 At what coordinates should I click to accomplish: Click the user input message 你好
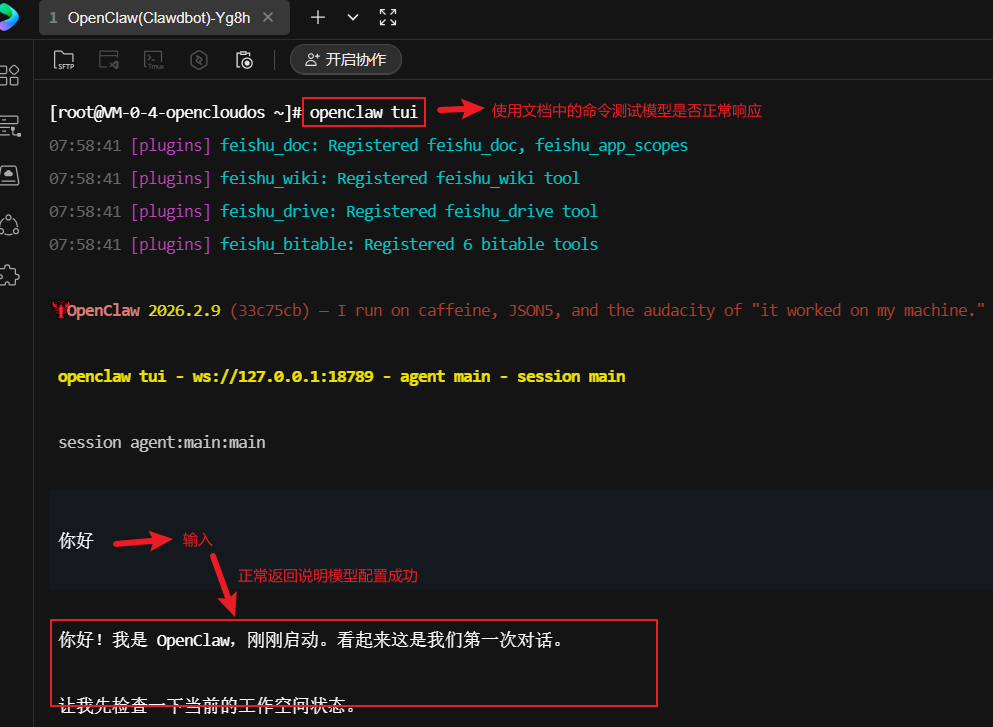tap(76, 540)
